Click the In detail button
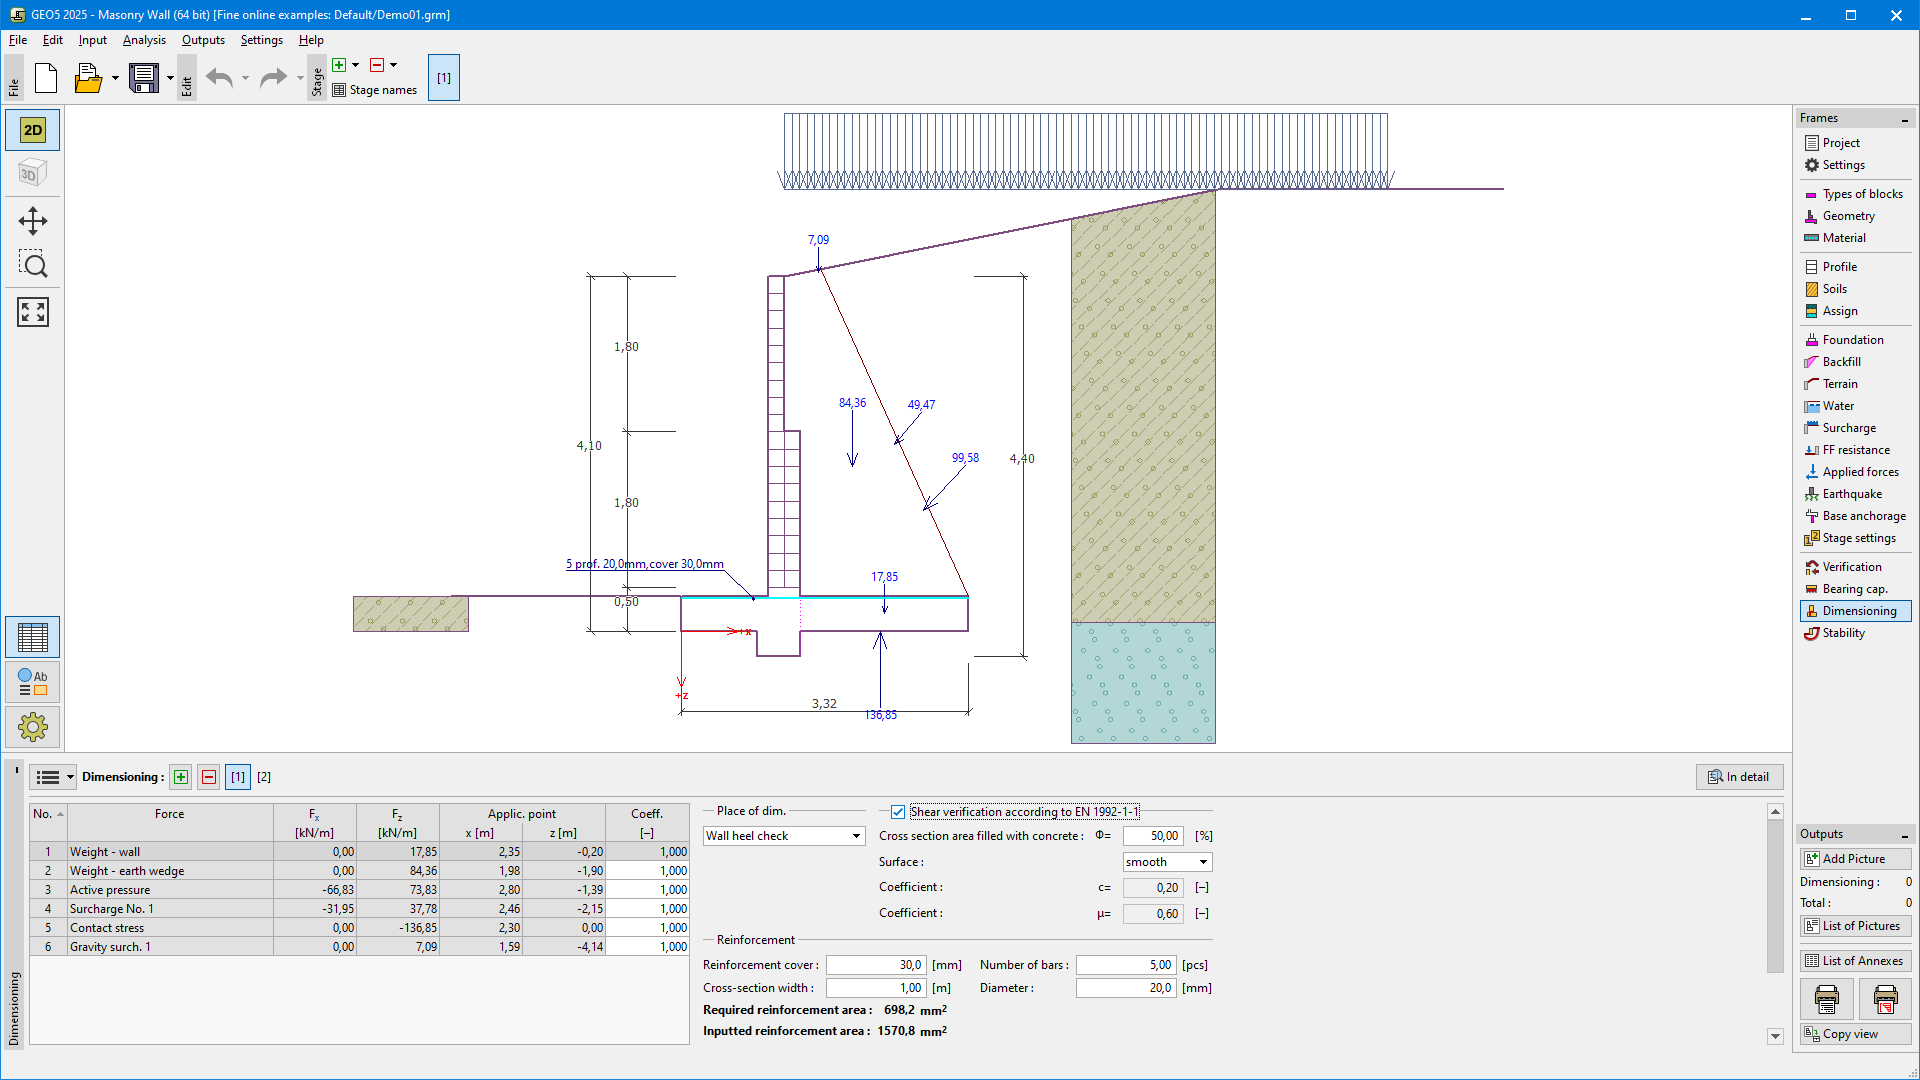 (1739, 777)
